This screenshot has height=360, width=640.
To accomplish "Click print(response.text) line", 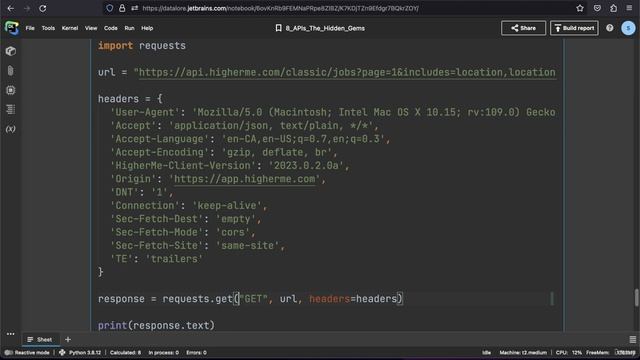I will pos(156,326).
